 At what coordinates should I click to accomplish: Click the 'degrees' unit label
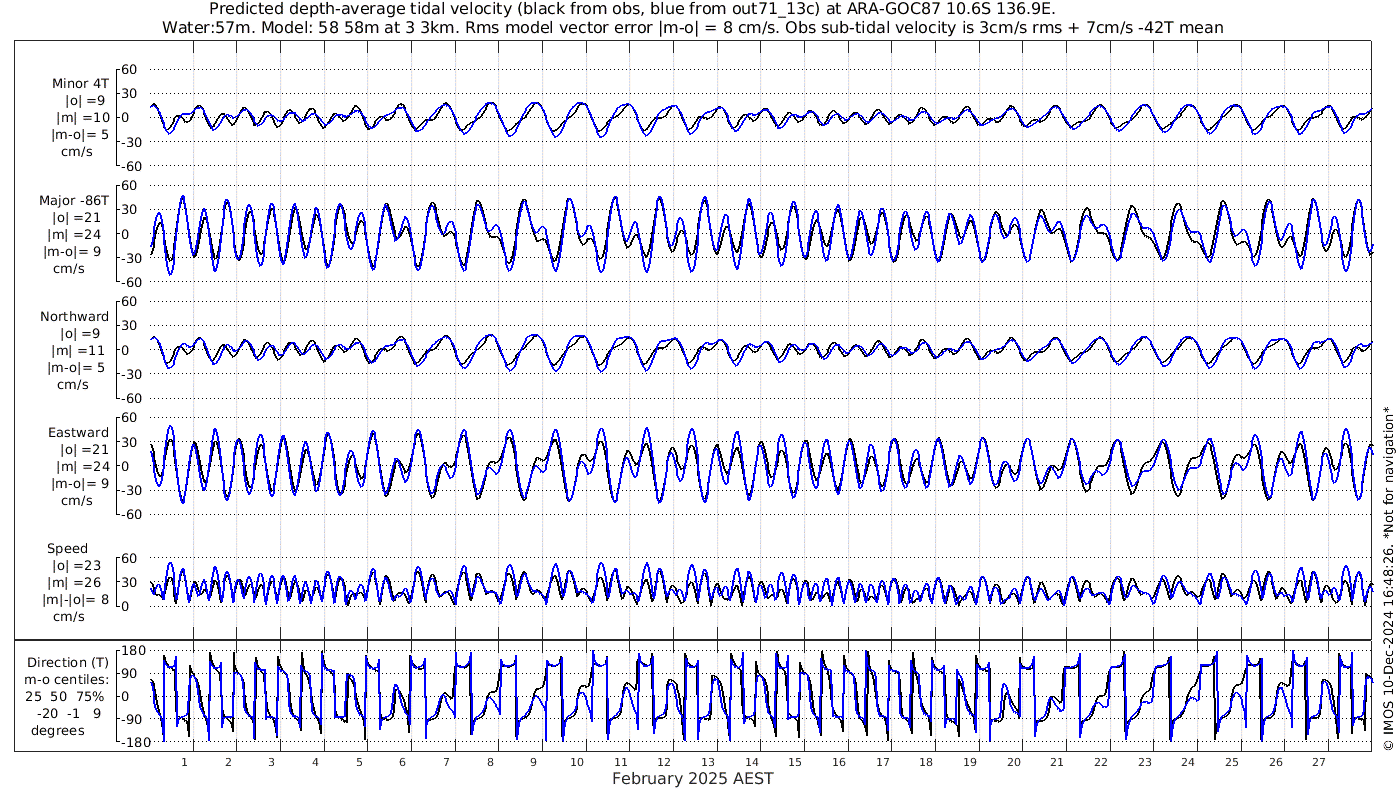[58, 731]
